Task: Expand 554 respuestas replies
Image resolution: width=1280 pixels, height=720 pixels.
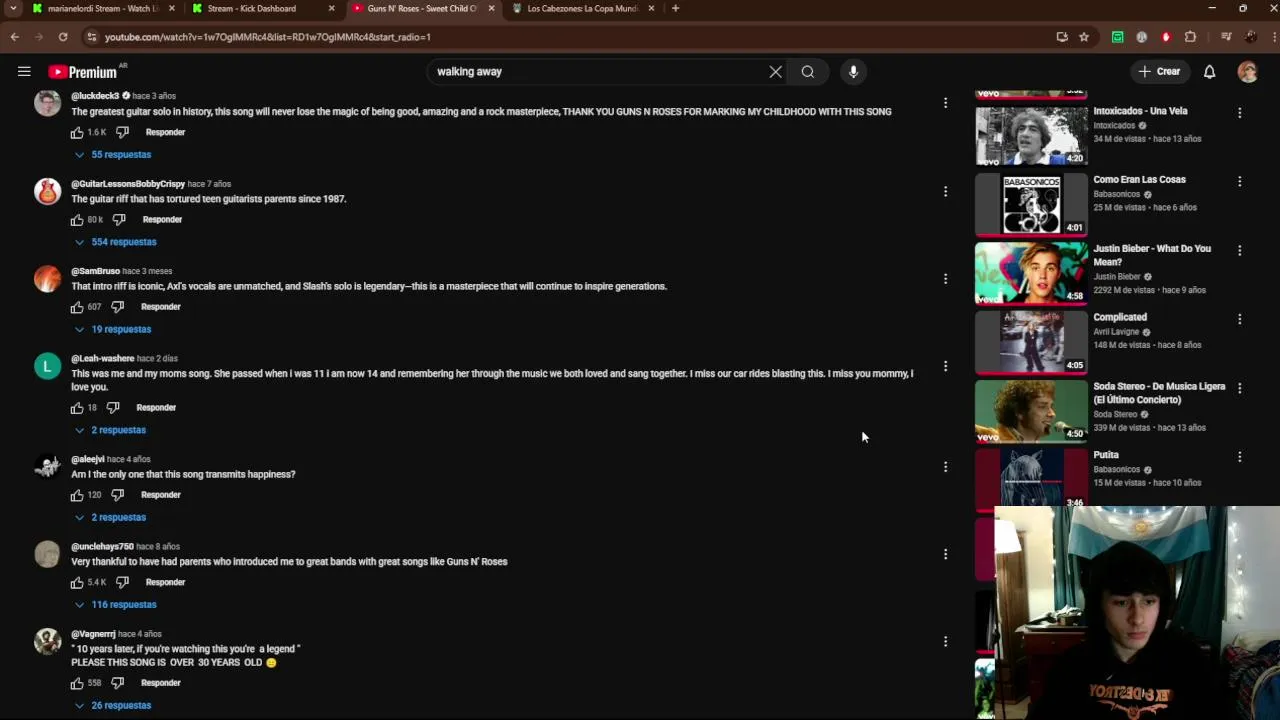Action: point(116,242)
